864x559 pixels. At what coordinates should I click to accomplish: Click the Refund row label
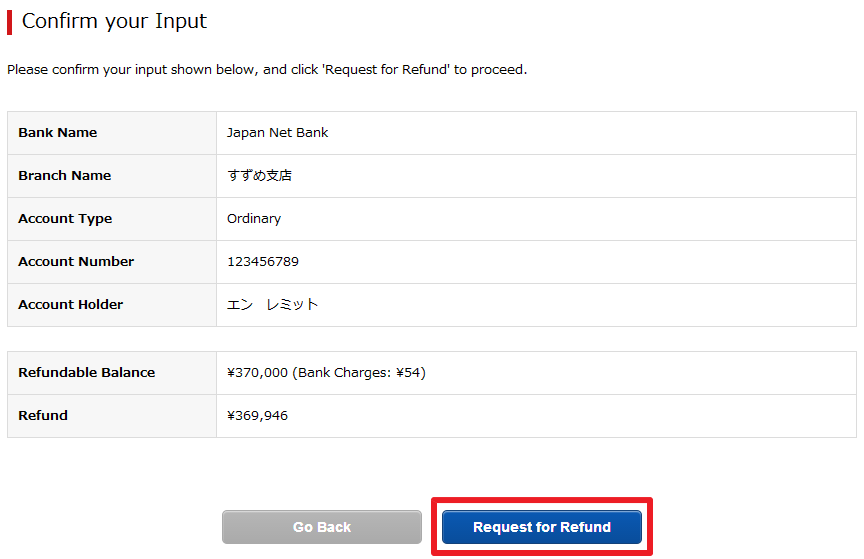pyautogui.click(x=43, y=416)
